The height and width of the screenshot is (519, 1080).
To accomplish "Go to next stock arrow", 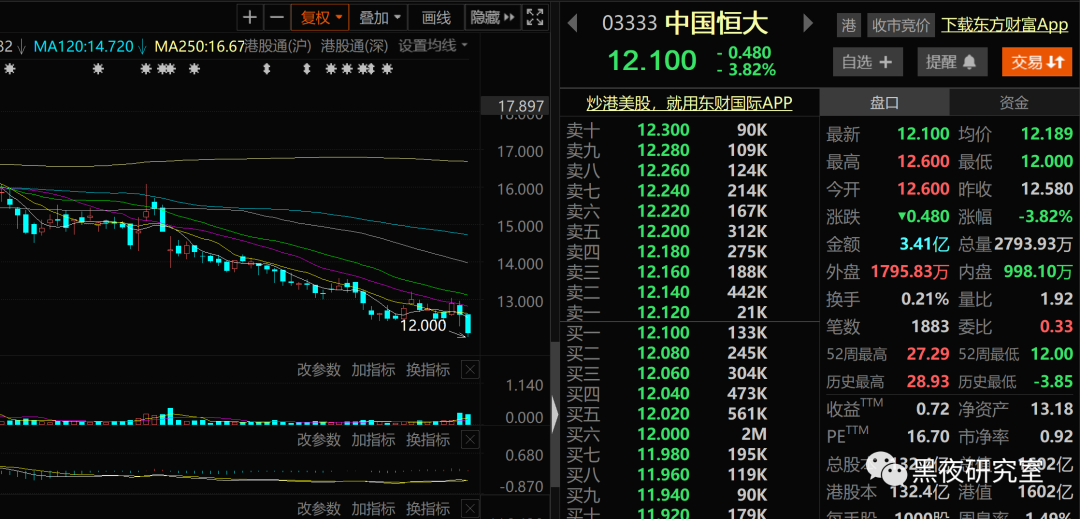I will coord(809,24).
